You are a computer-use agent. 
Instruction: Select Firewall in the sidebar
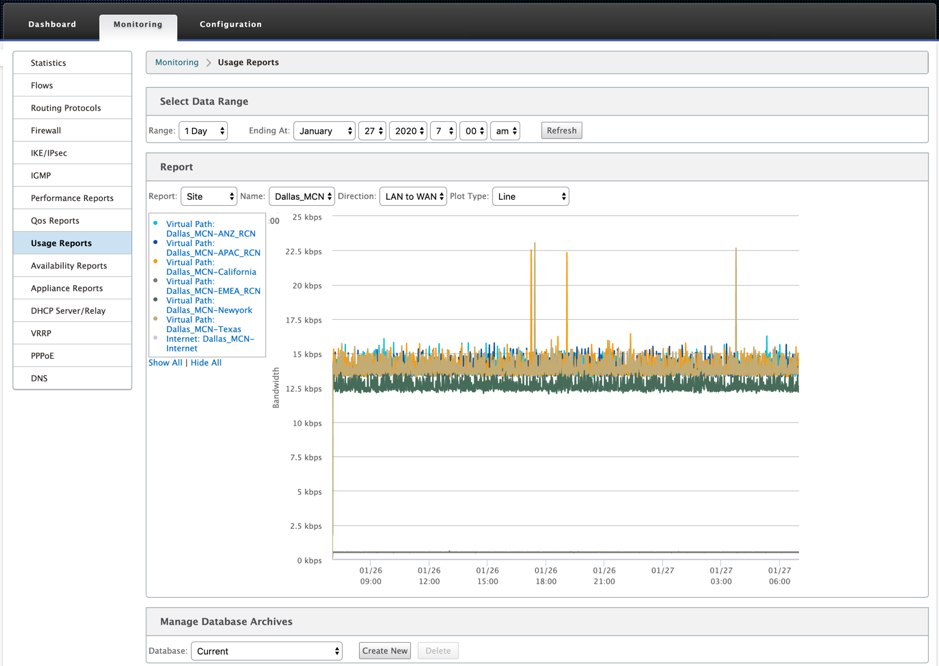click(x=72, y=131)
